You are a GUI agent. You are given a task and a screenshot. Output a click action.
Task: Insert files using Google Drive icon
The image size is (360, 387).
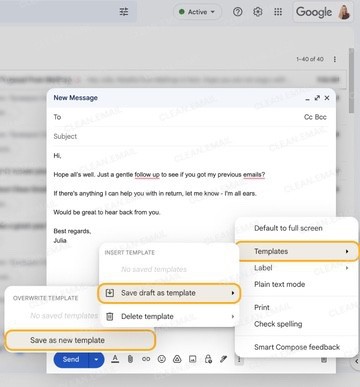[177, 359]
